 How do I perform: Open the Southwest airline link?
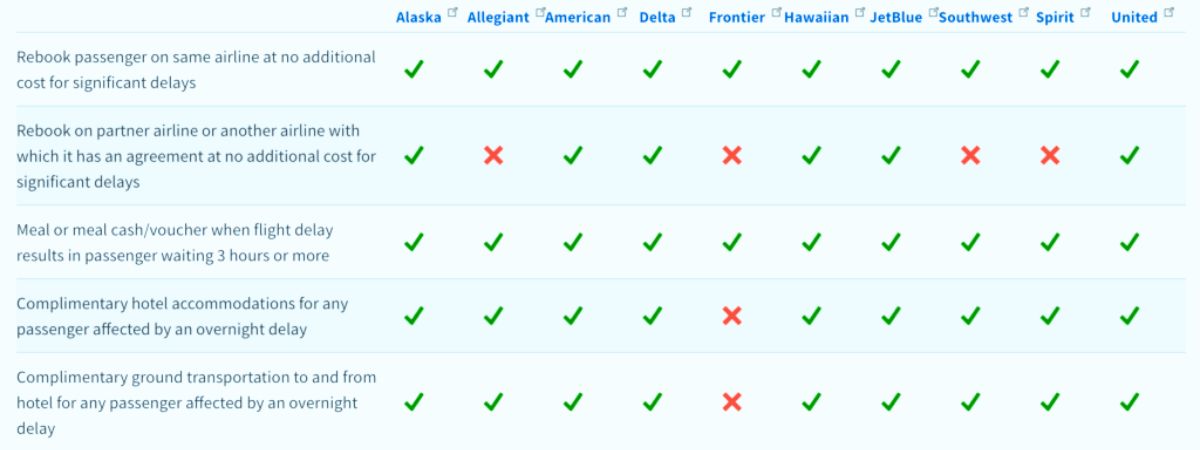click(975, 18)
